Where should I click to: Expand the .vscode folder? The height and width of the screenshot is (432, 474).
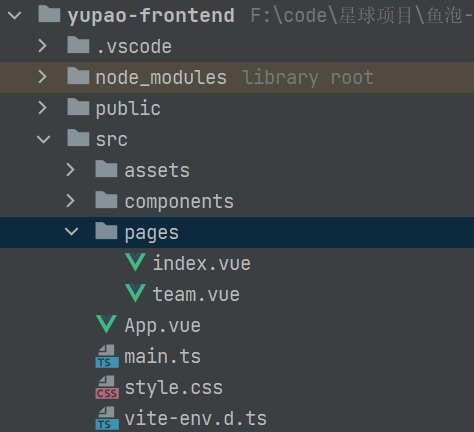(43, 46)
